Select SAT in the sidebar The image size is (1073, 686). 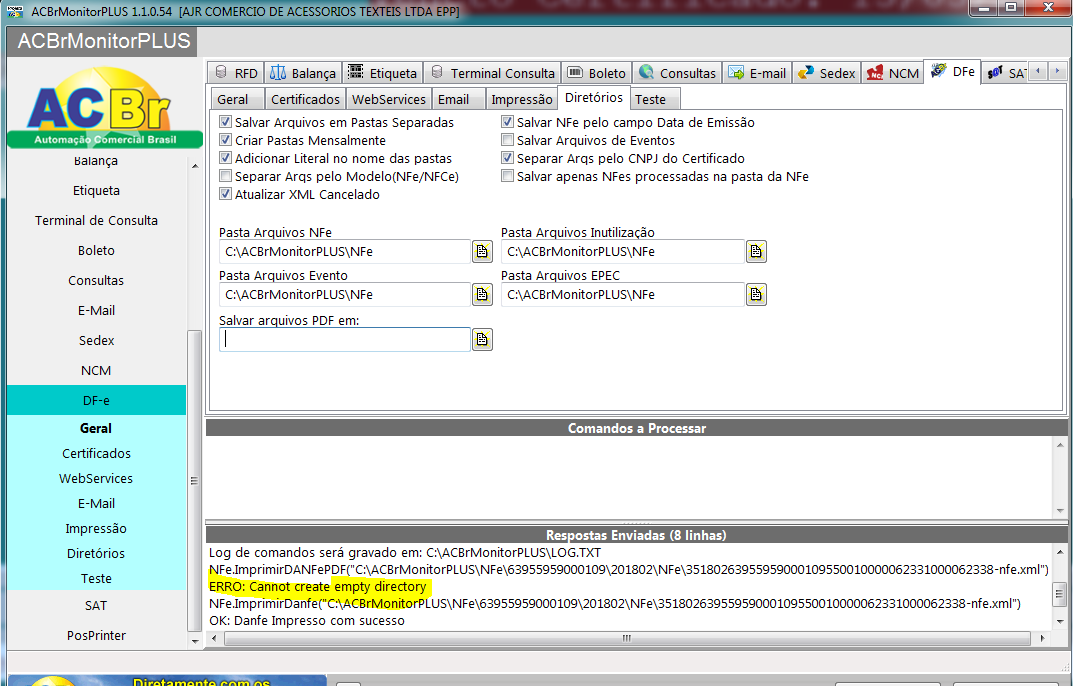click(x=96, y=605)
